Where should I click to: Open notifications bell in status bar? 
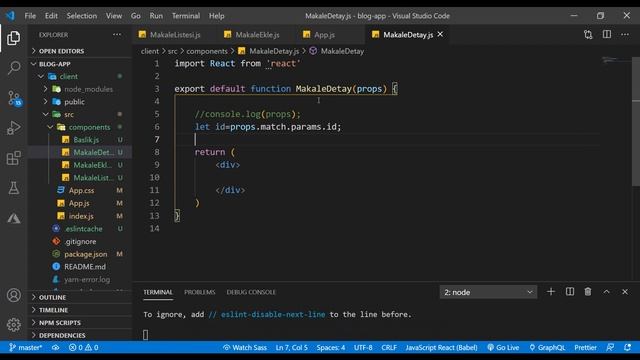coord(627,347)
